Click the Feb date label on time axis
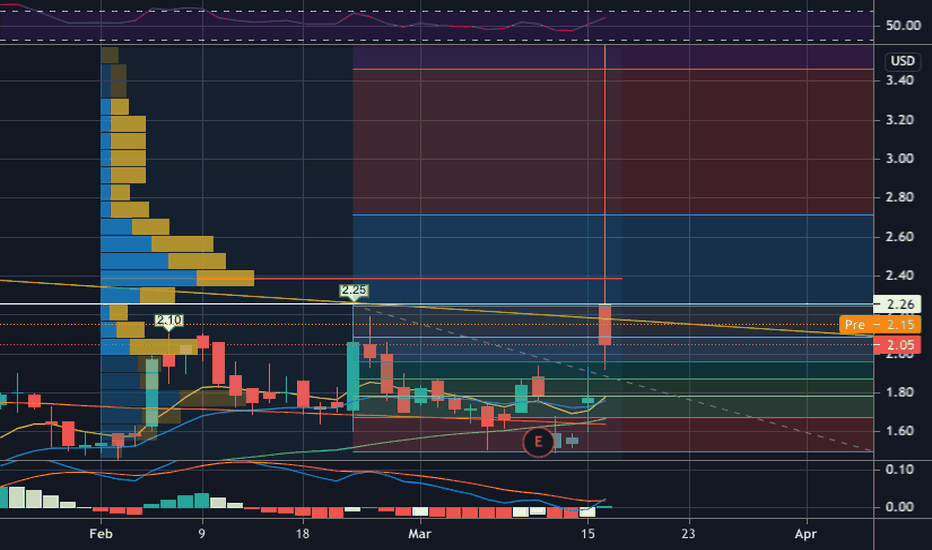 tap(101, 533)
